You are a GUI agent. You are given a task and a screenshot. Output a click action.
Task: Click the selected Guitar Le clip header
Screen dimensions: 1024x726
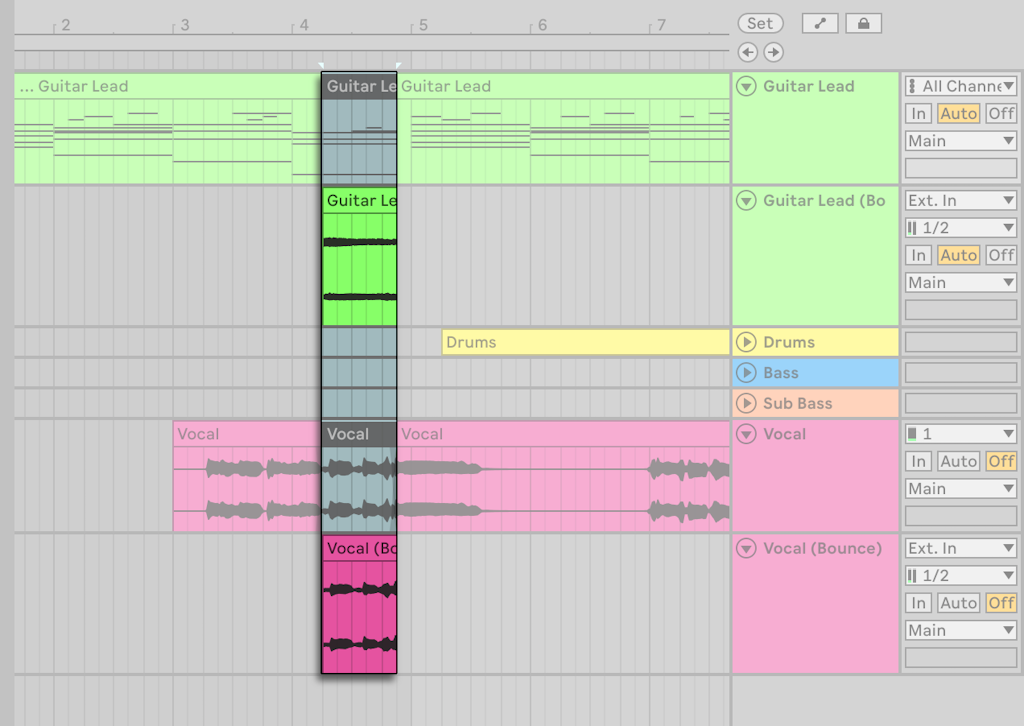tap(359, 86)
